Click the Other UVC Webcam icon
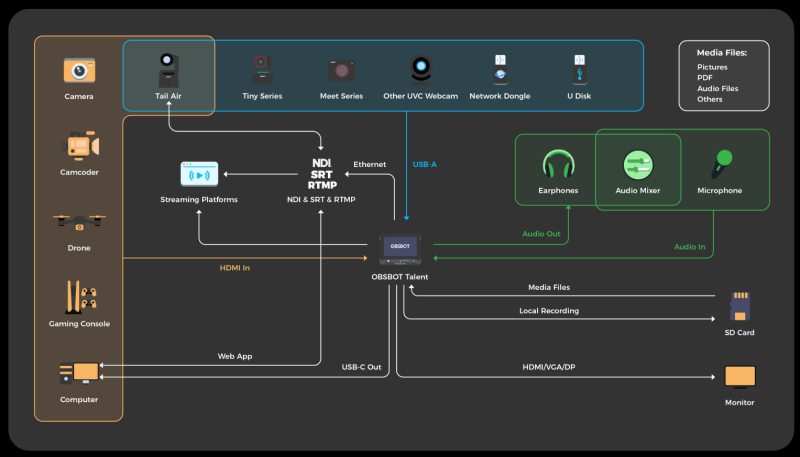This screenshot has width=800, height=457. pyautogui.click(x=421, y=70)
